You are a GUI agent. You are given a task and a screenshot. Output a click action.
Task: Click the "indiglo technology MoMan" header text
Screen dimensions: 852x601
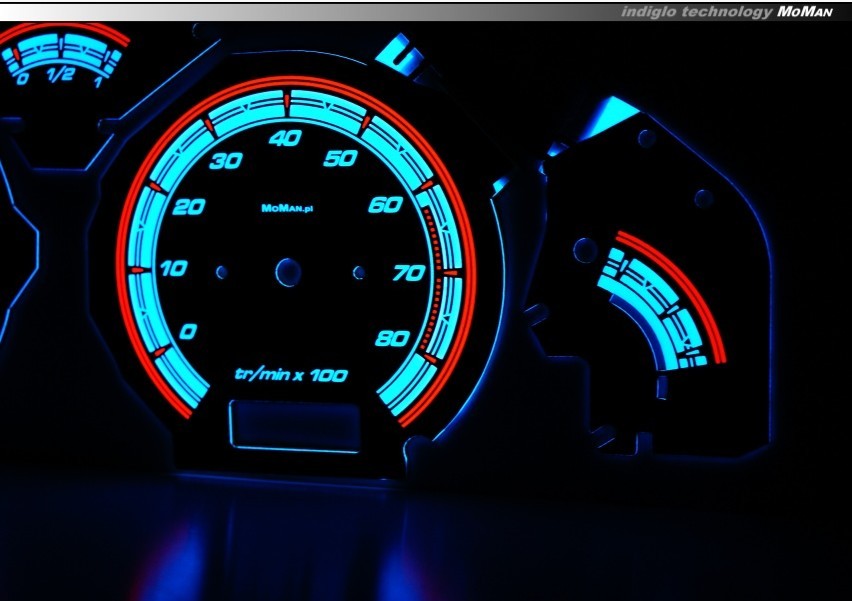[726, 12]
